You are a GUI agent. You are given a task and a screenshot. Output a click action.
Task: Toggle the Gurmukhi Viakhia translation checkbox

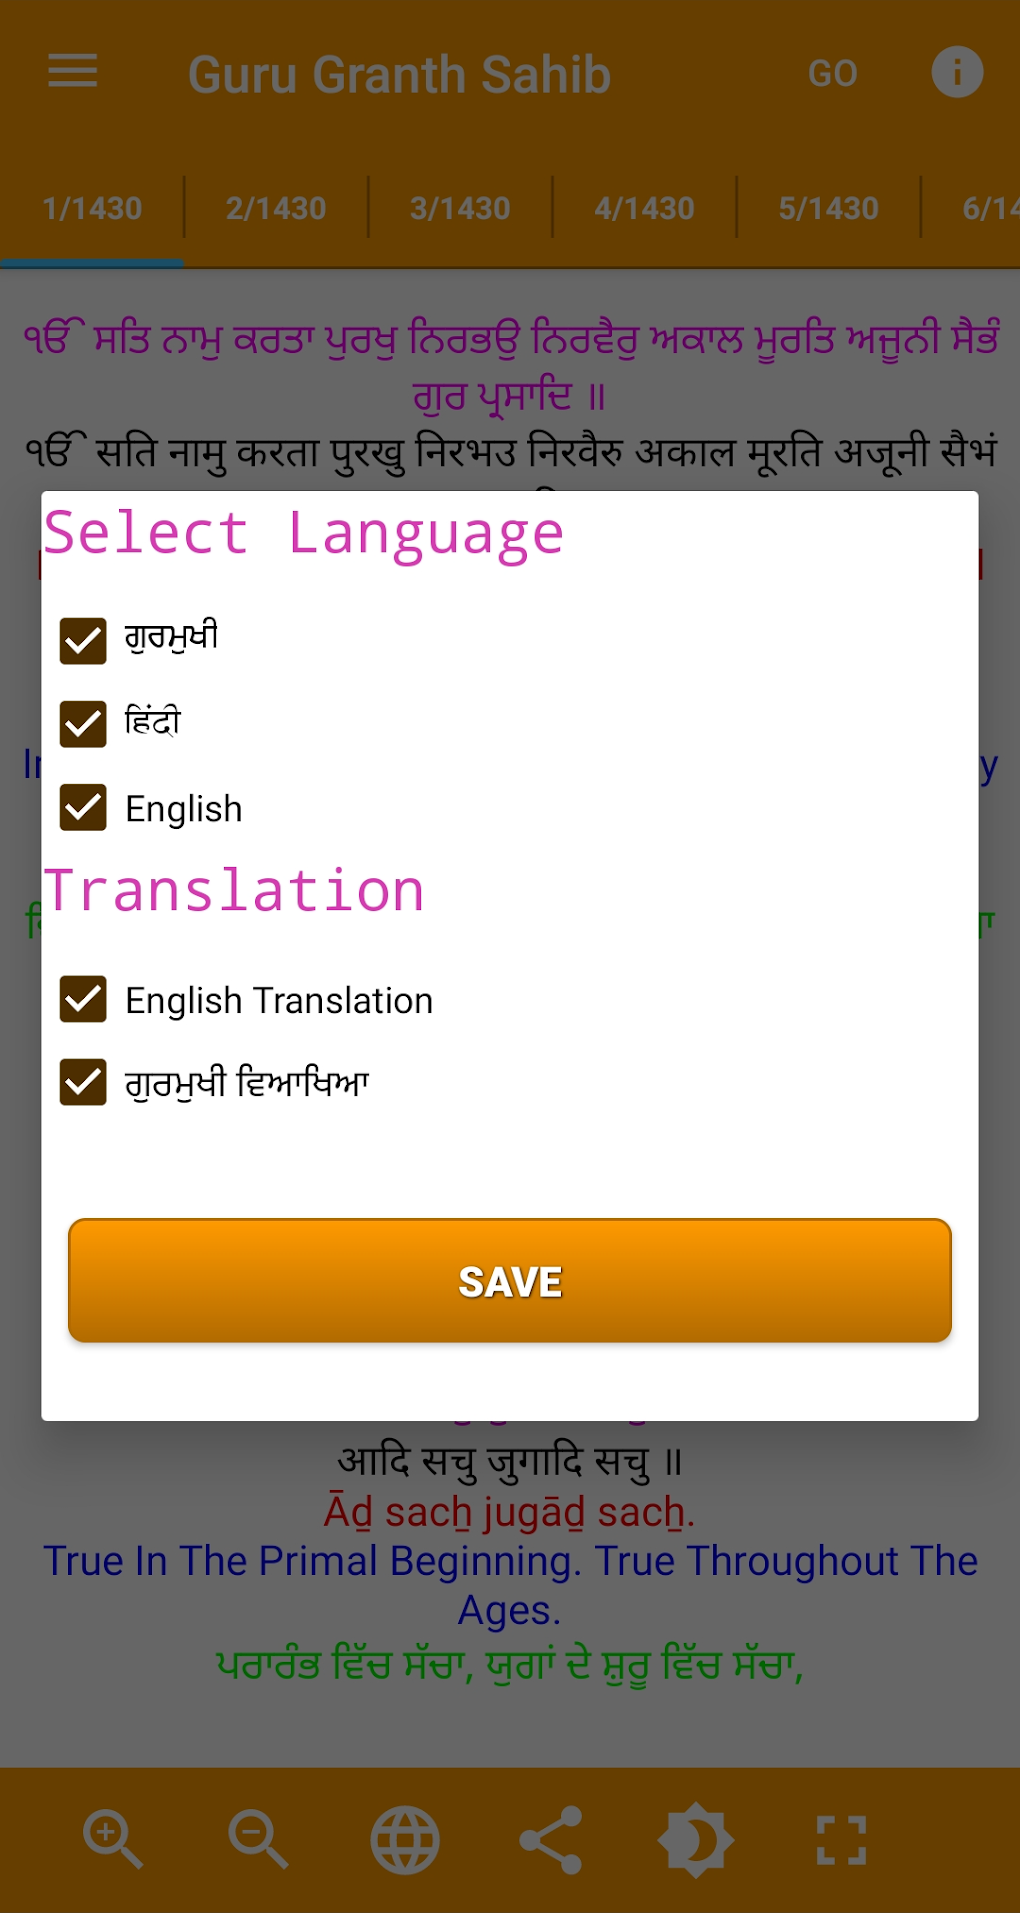coord(83,1081)
